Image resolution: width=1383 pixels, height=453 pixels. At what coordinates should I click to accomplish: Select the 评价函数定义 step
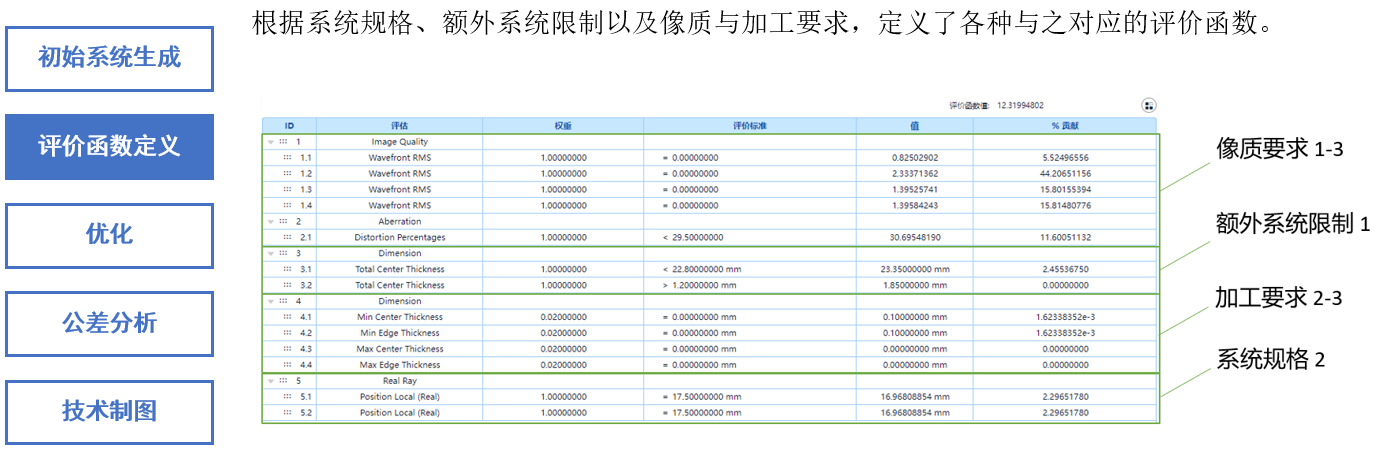109,146
